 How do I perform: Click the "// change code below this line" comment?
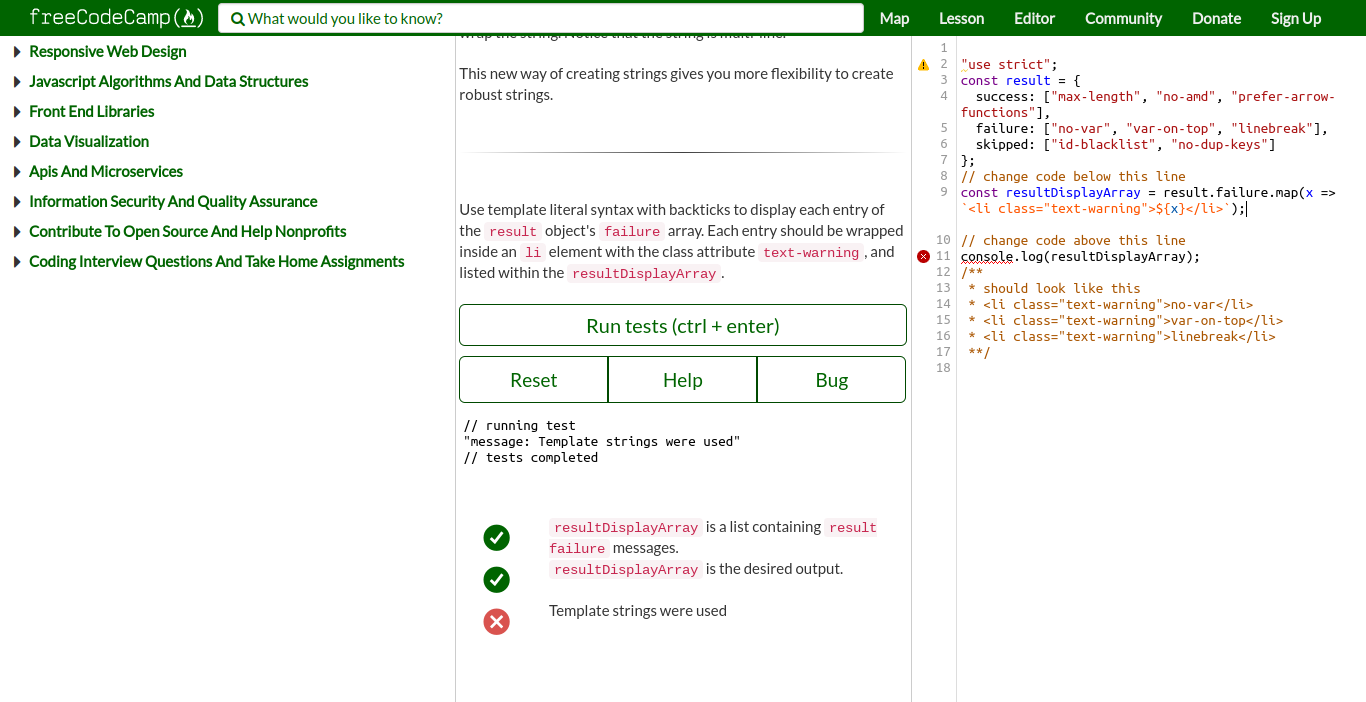[x=1073, y=177]
